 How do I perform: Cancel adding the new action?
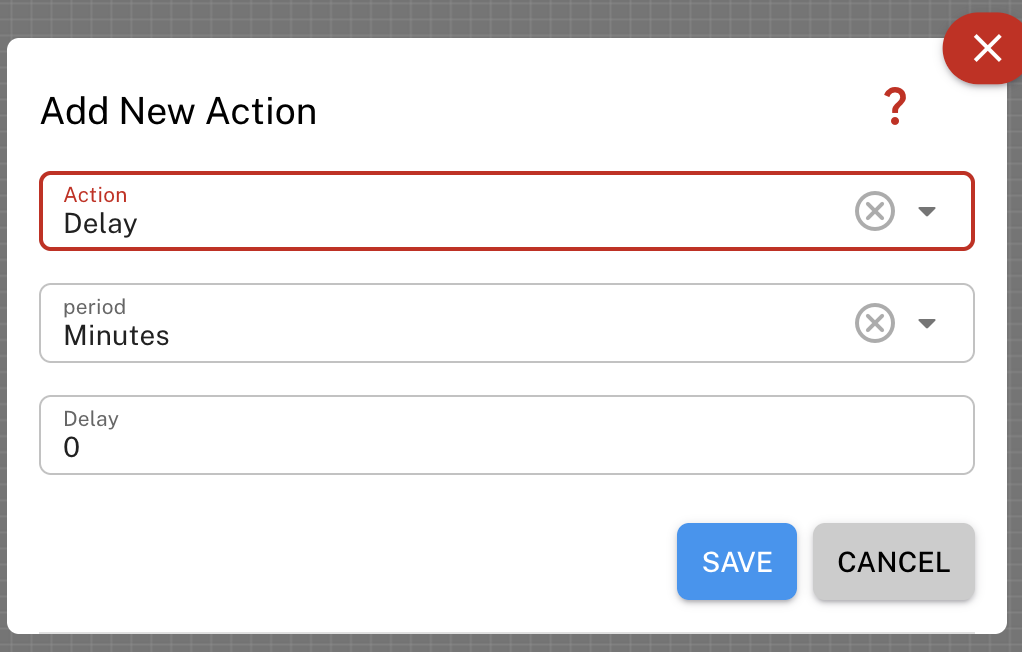(894, 562)
